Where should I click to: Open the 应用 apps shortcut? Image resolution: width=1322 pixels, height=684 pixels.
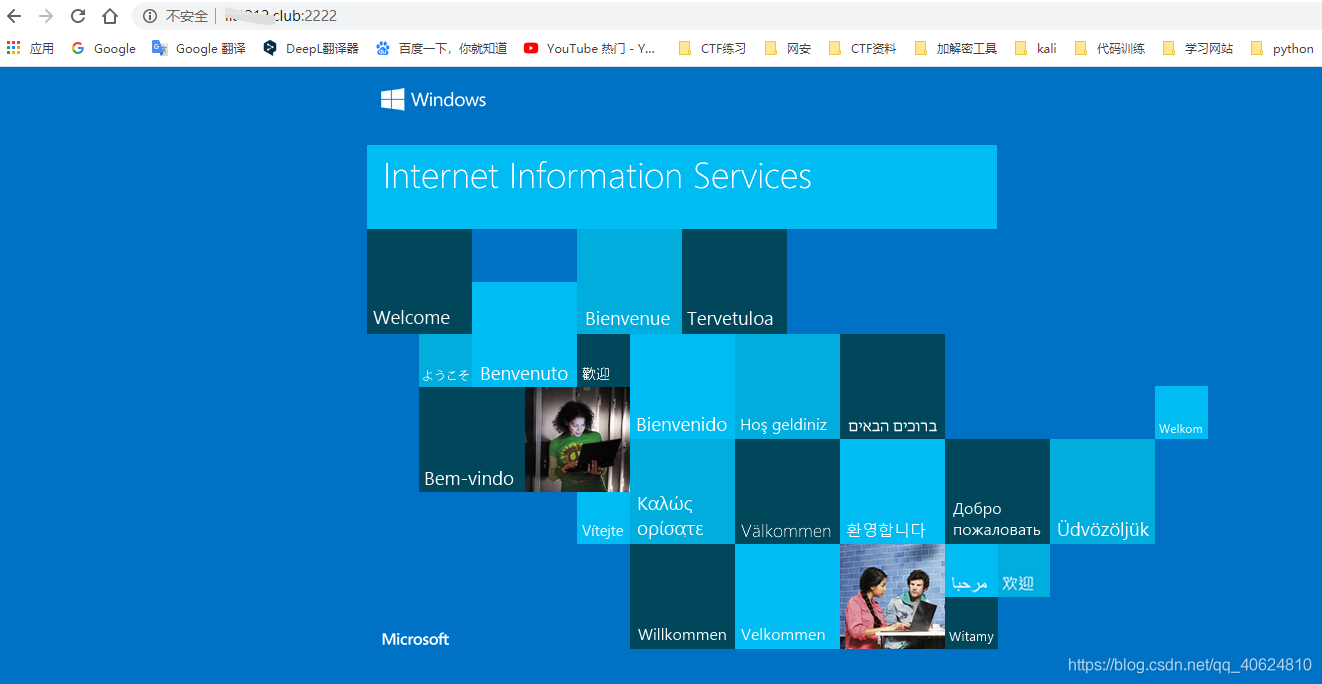(30, 48)
